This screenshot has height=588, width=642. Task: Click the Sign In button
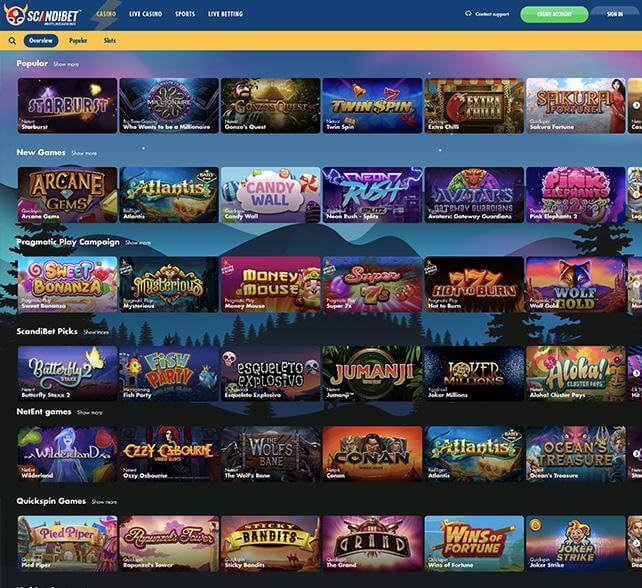click(x=615, y=14)
